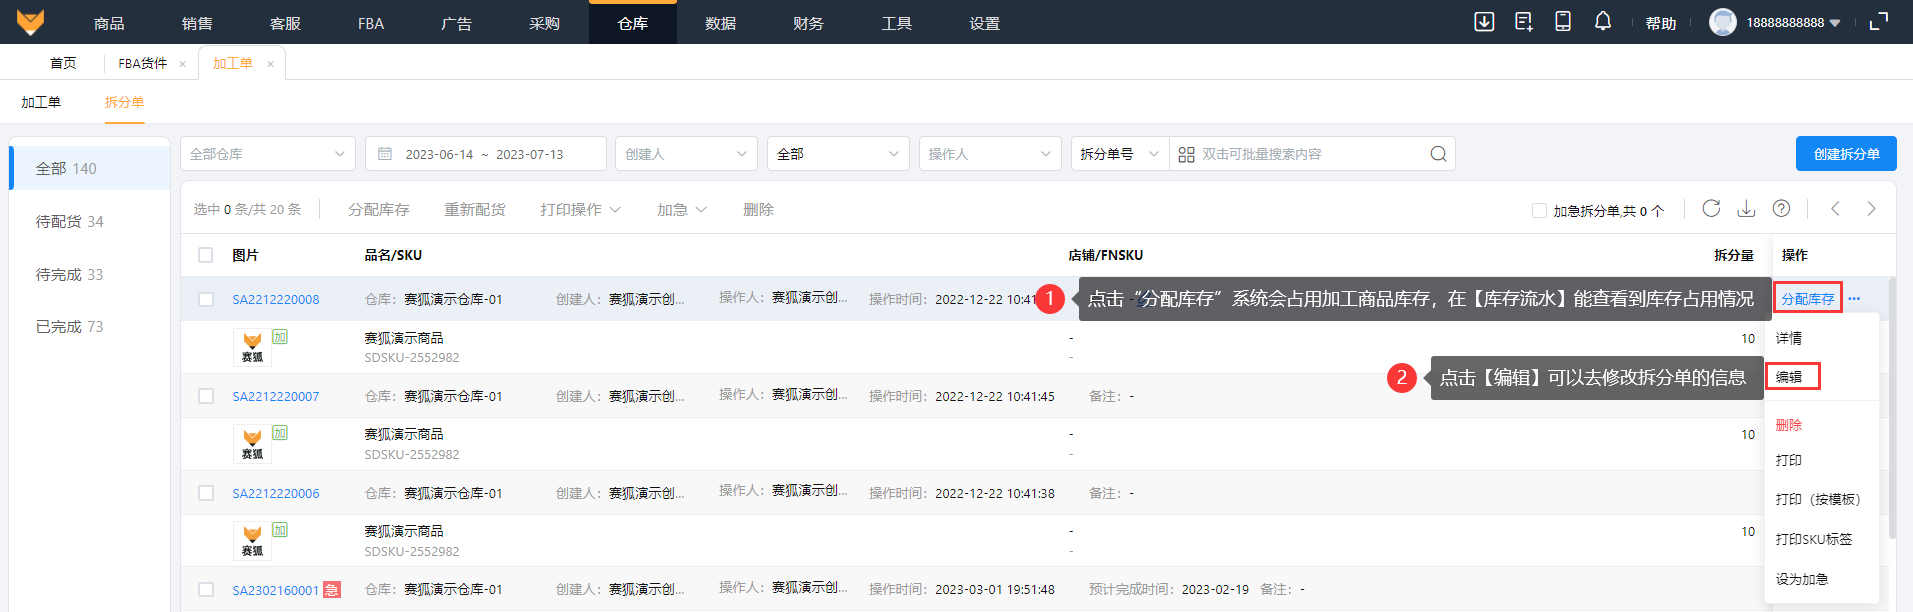
Task: Click the batch search grid icon
Action: click(x=1186, y=154)
